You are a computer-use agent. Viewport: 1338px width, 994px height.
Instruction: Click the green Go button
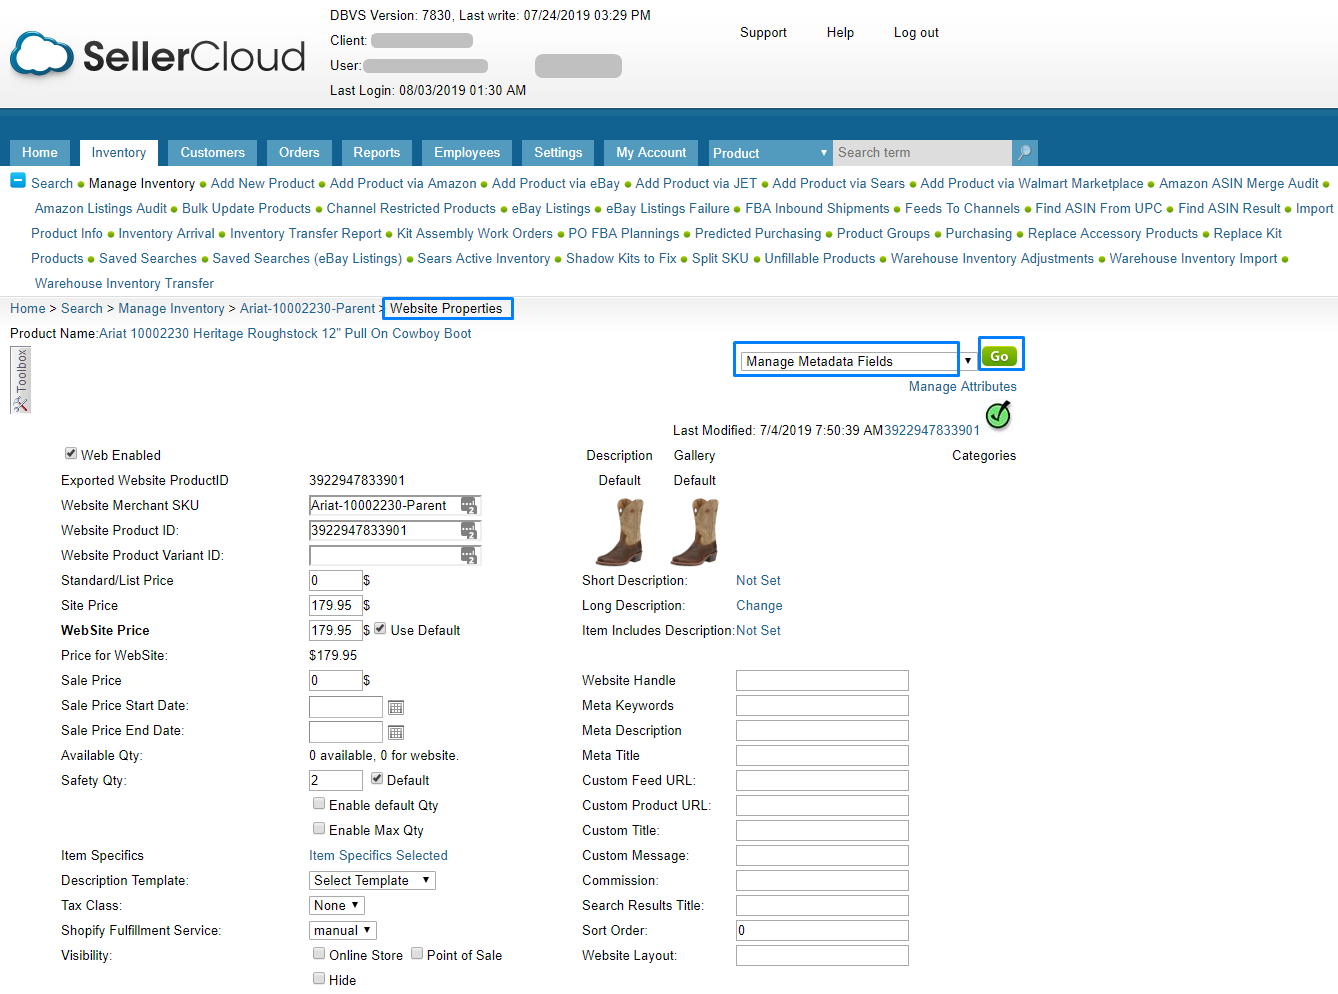(999, 356)
